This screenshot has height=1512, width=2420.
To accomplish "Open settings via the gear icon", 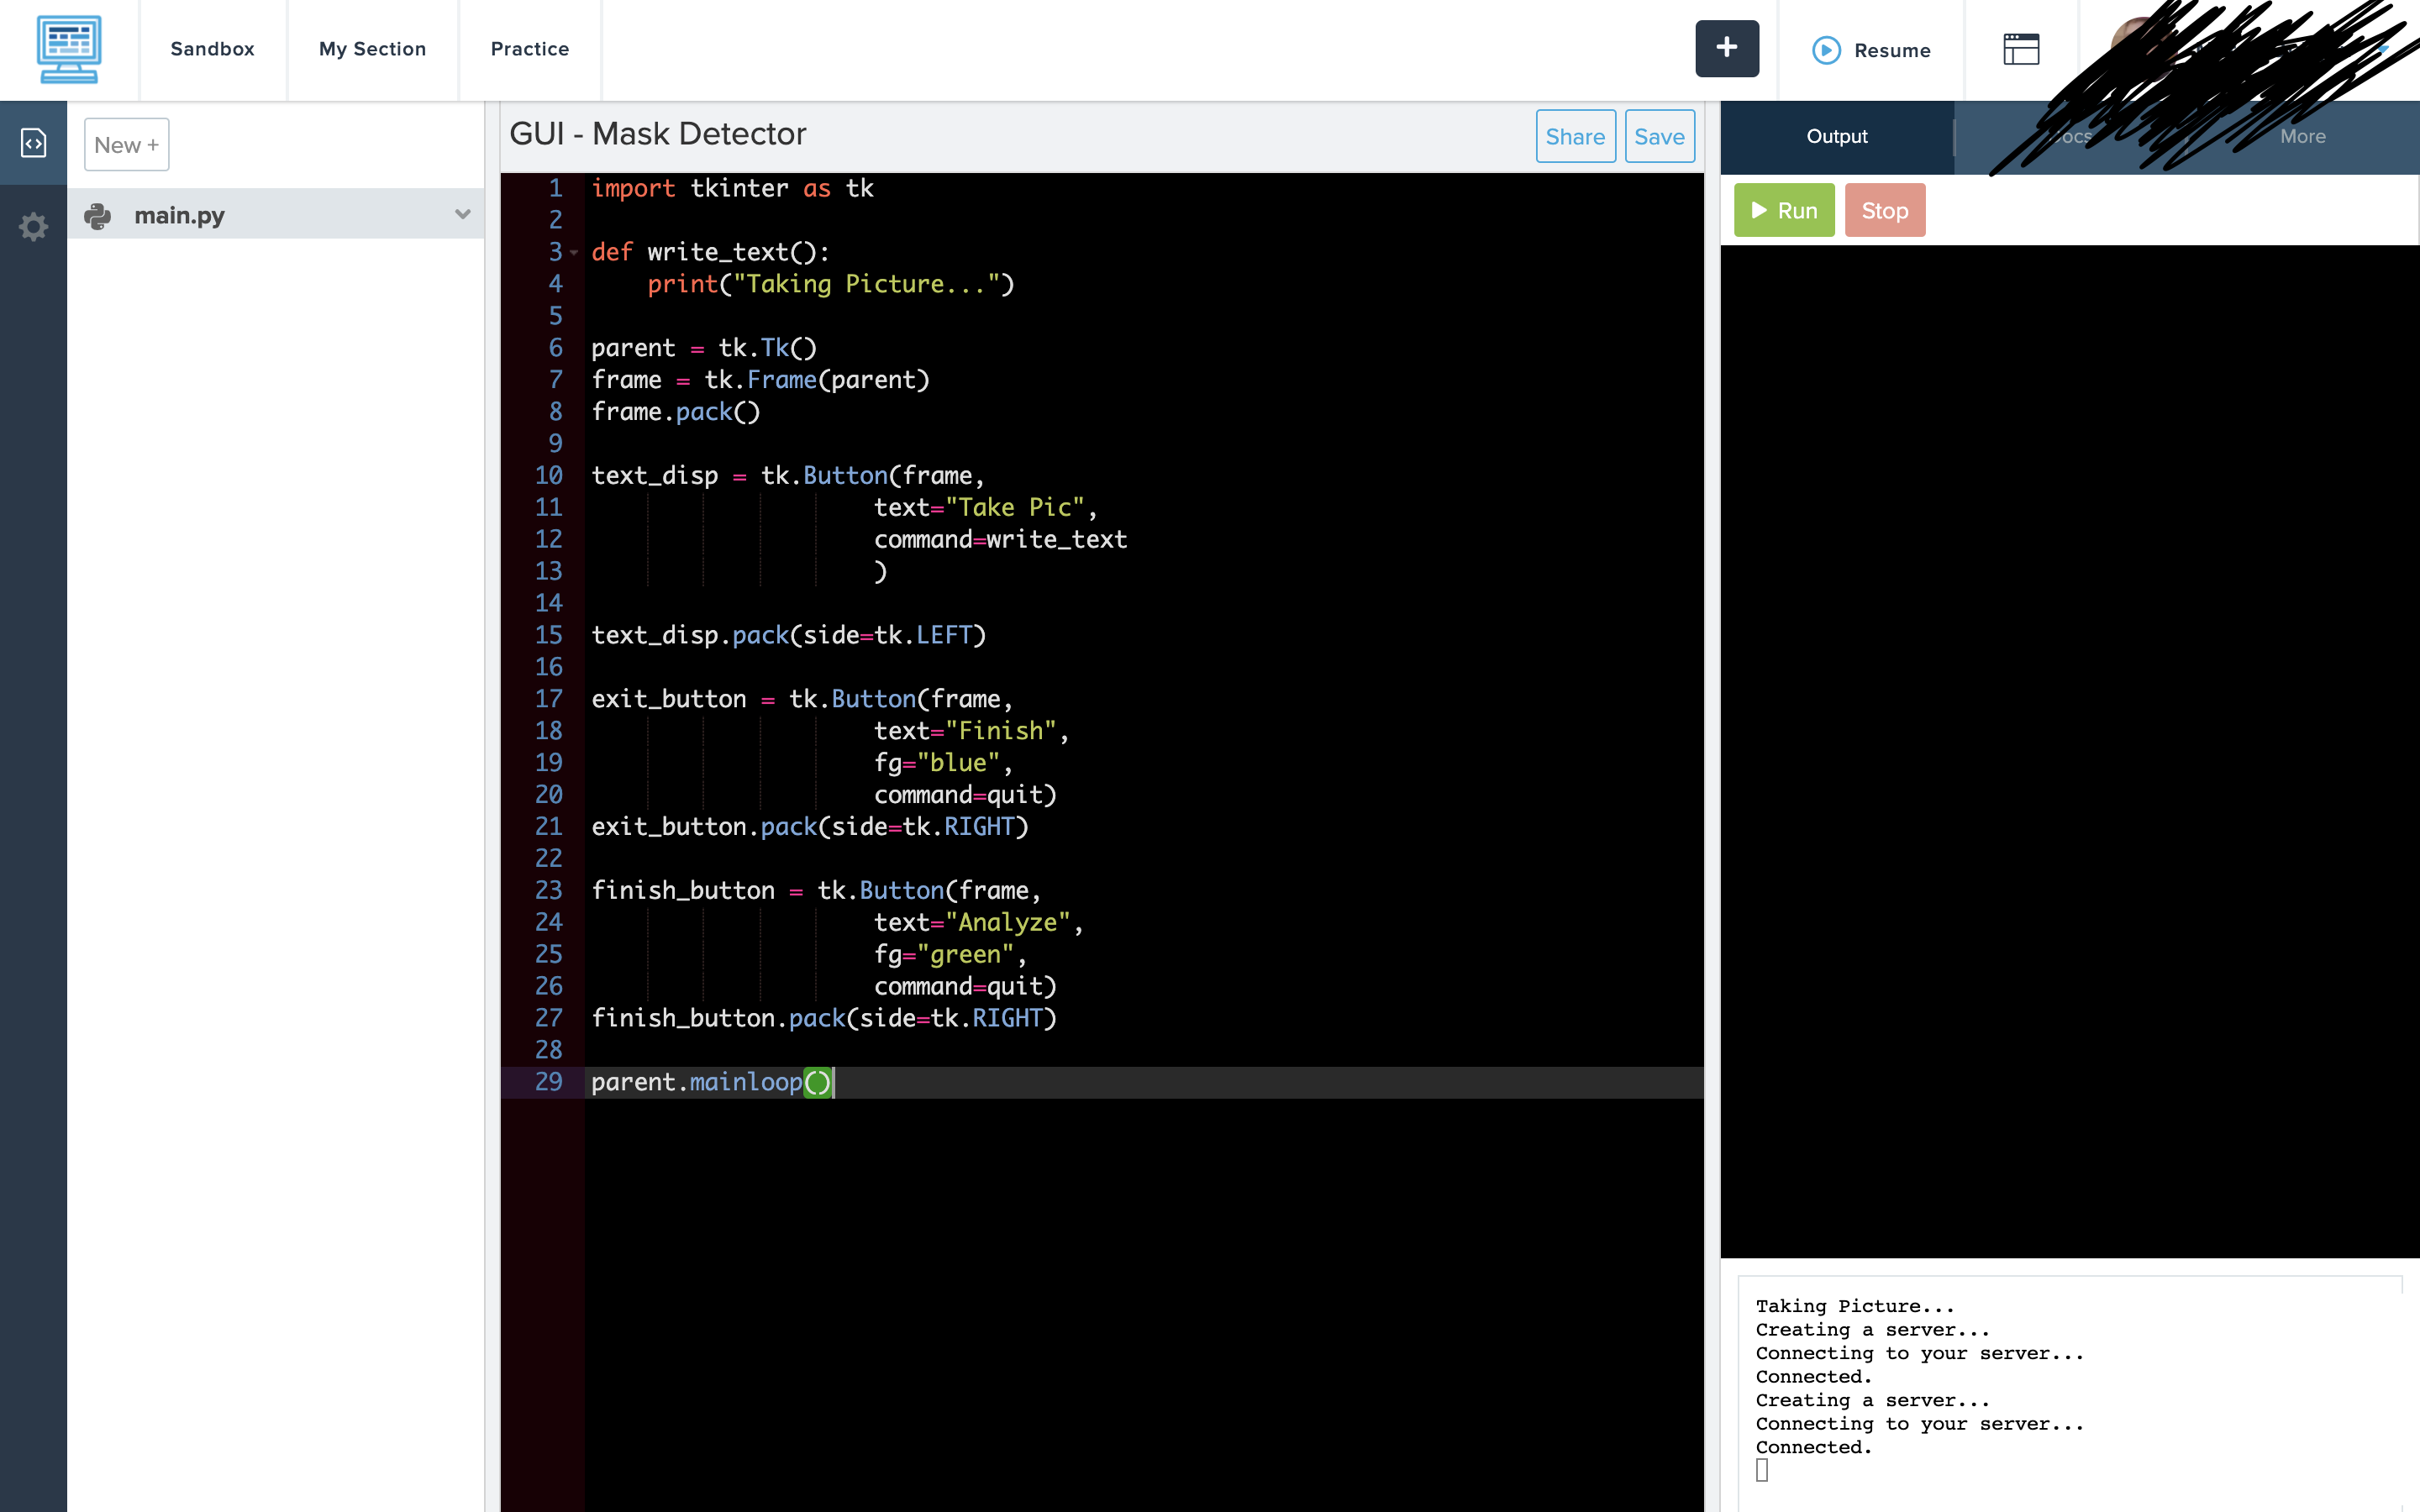I will click(33, 227).
